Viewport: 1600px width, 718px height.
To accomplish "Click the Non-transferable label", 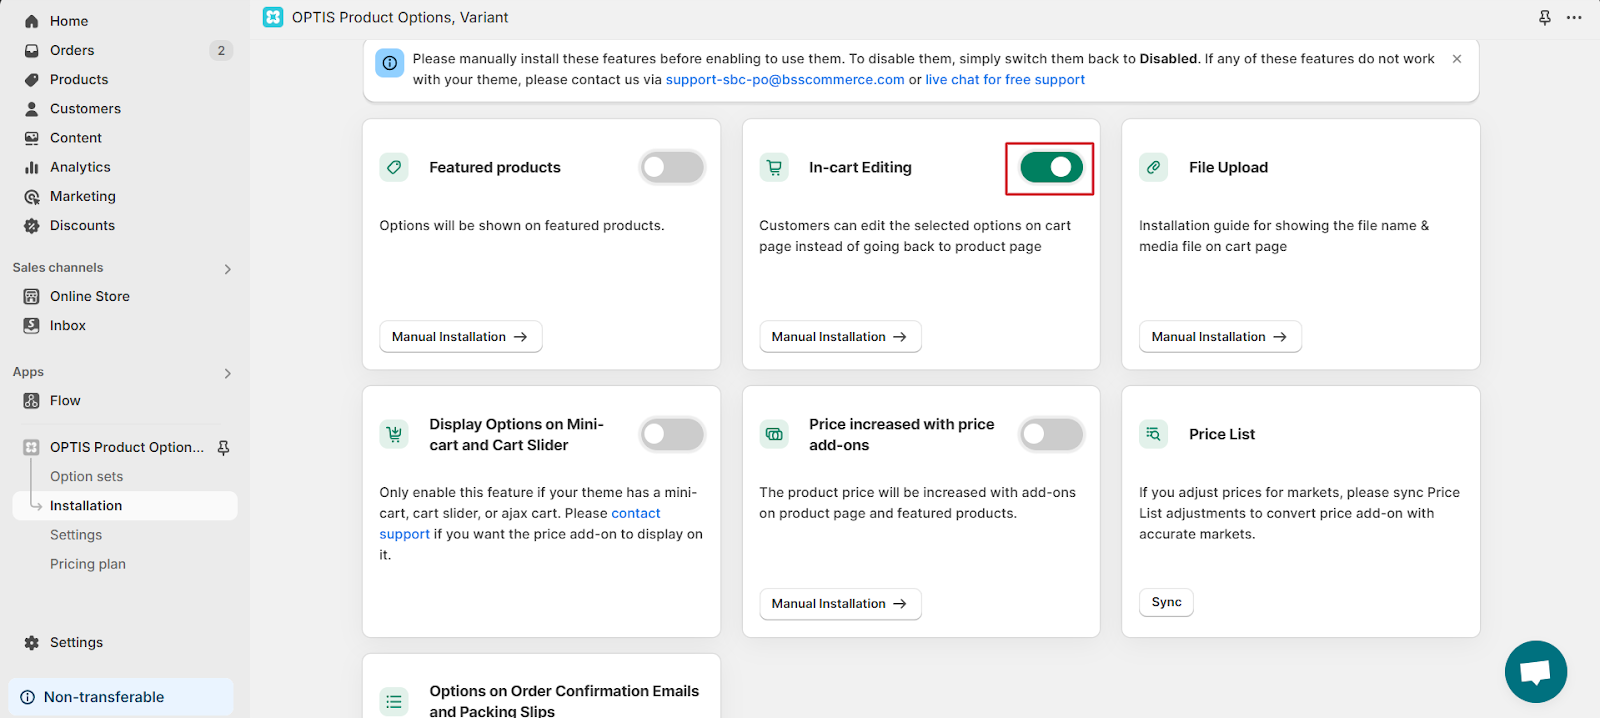I will [x=104, y=698].
